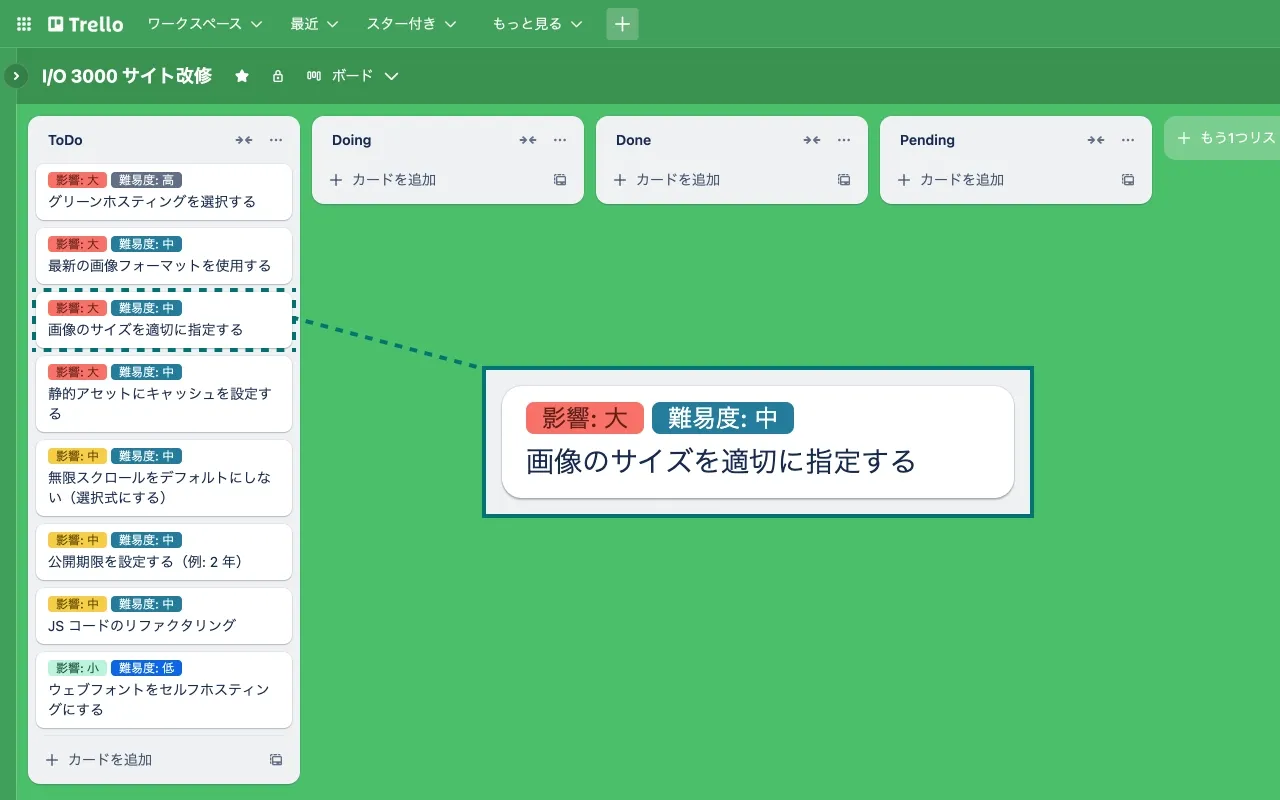
Task: Open the グリーンホスティングを選択する card
Action: (163, 192)
